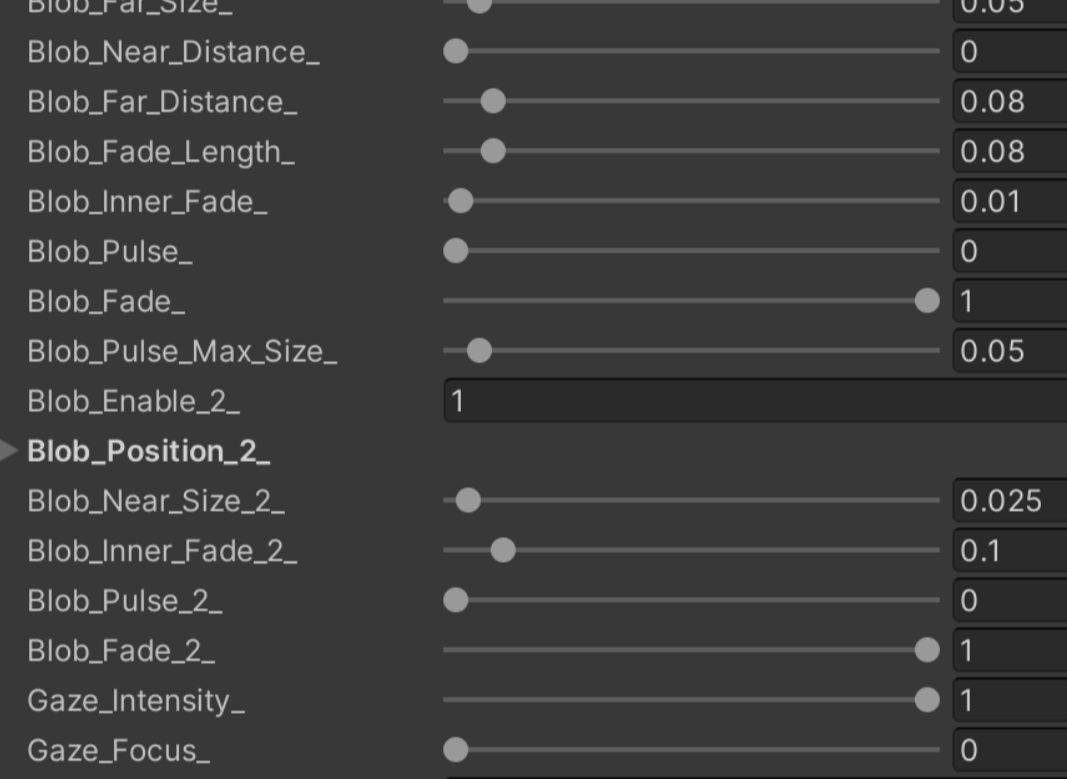Adjust the Blob_Inner_Fade_ slider
1067x779 pixels.
[x=460, y=200]
